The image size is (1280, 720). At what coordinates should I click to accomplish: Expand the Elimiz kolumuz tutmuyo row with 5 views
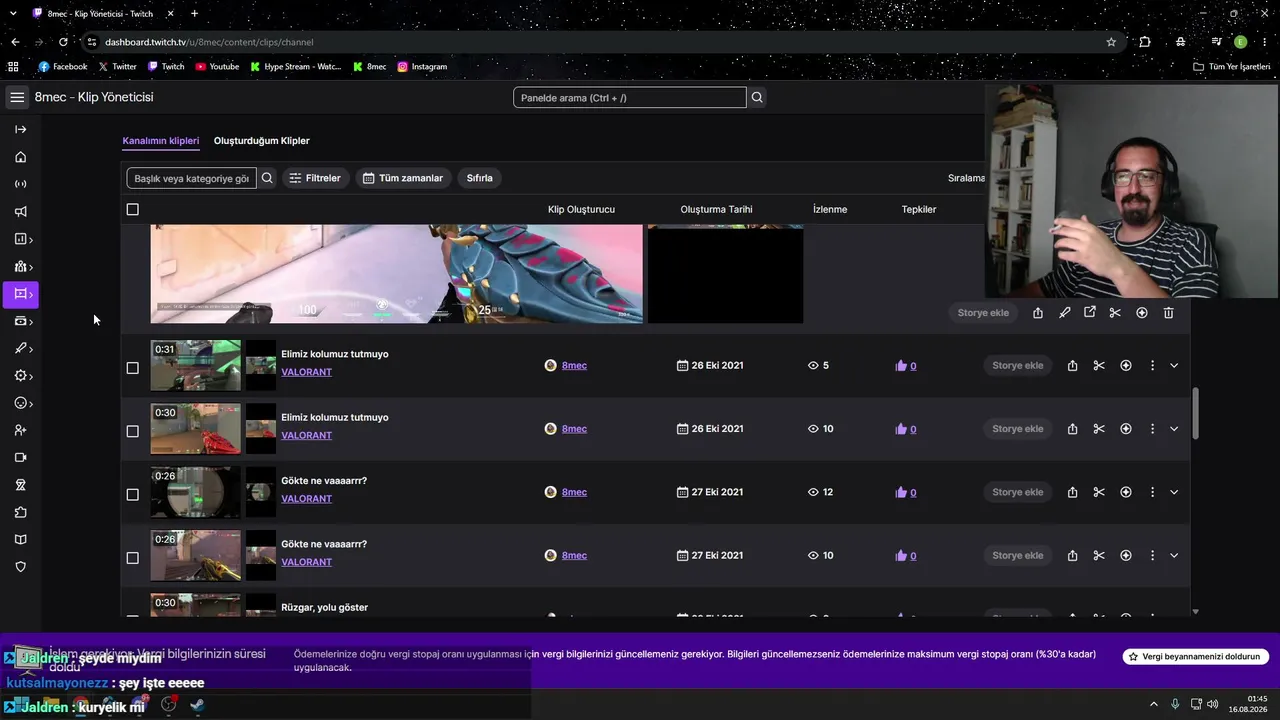(x=1174, y=366)
